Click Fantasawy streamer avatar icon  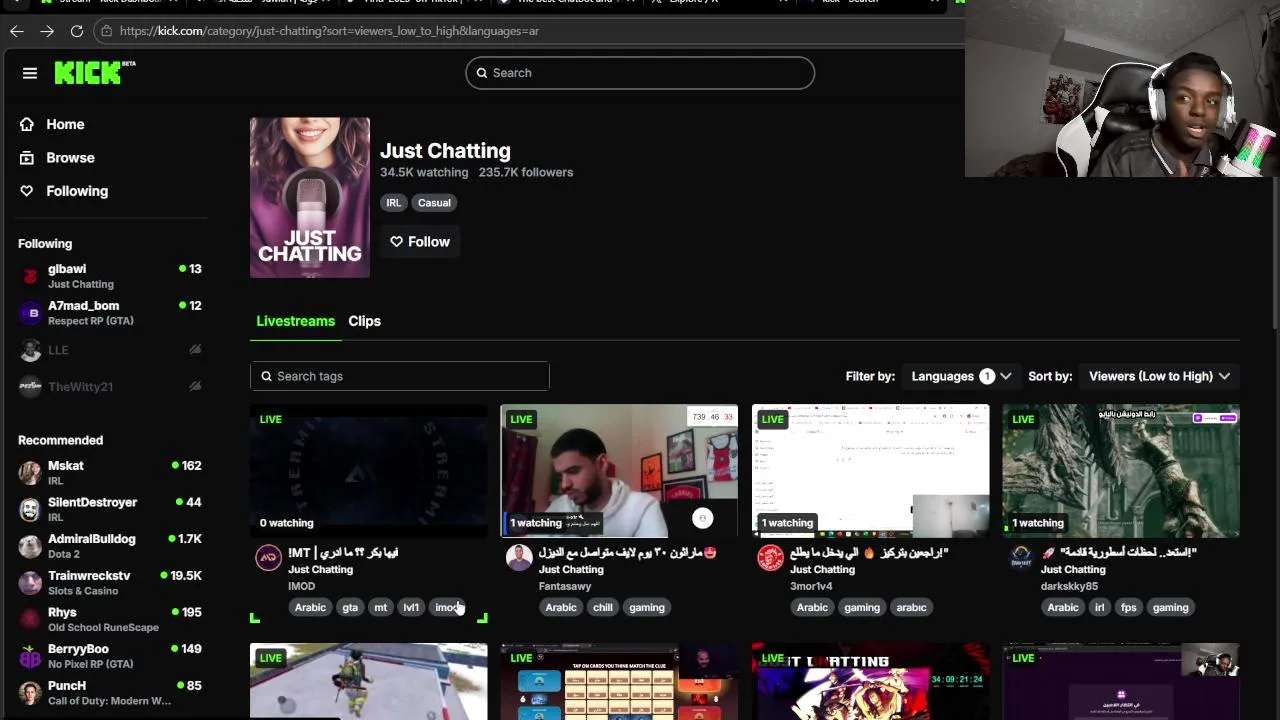[x=518, y=558]
